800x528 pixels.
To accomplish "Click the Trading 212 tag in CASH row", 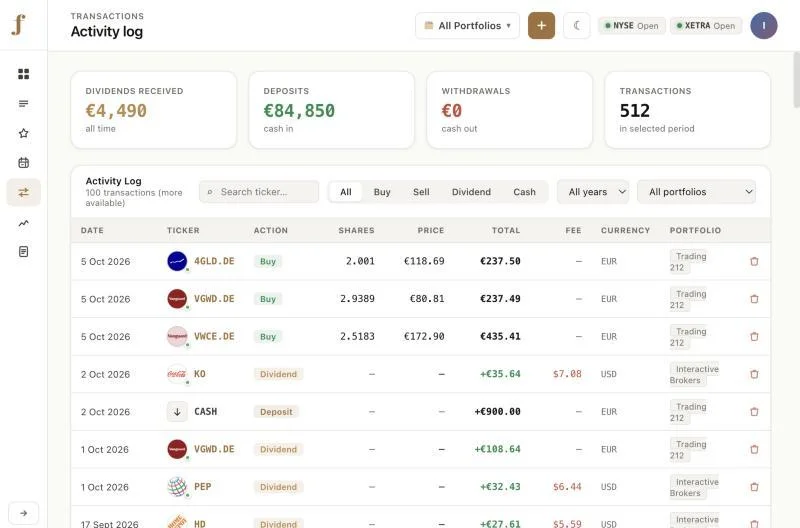I will [688, 412].
